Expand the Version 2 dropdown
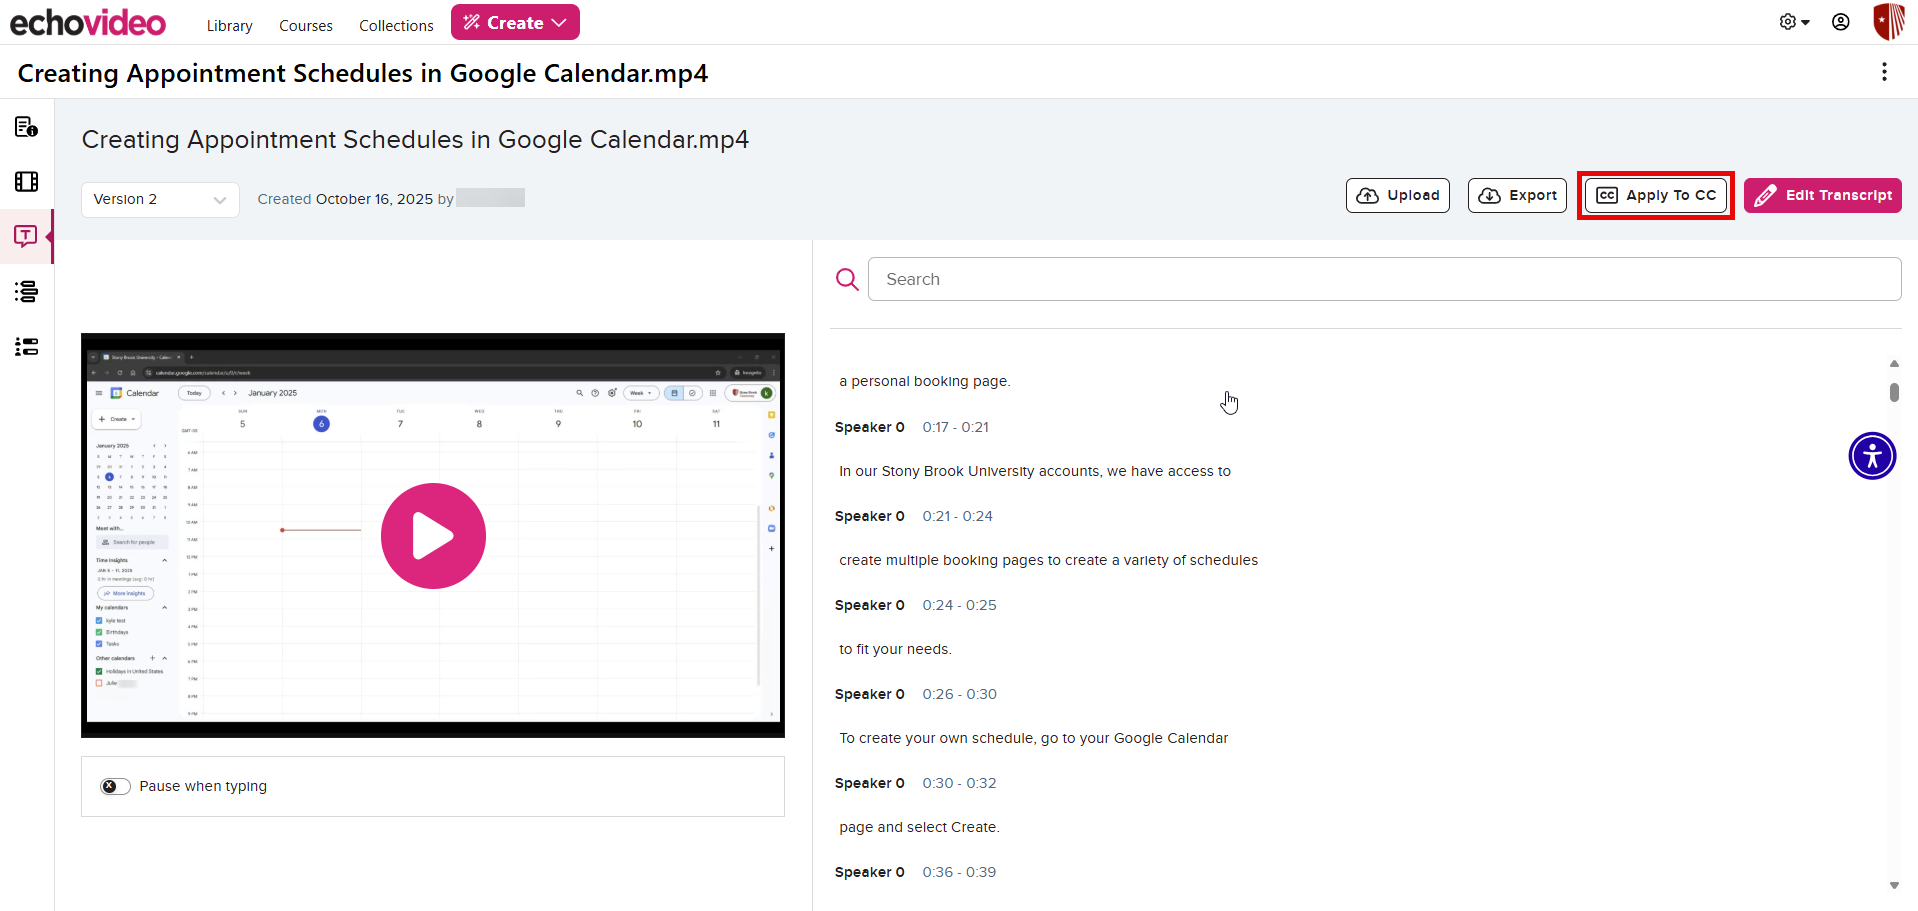This screenshot has width=1918, height=911. click(x=160, y=199)
